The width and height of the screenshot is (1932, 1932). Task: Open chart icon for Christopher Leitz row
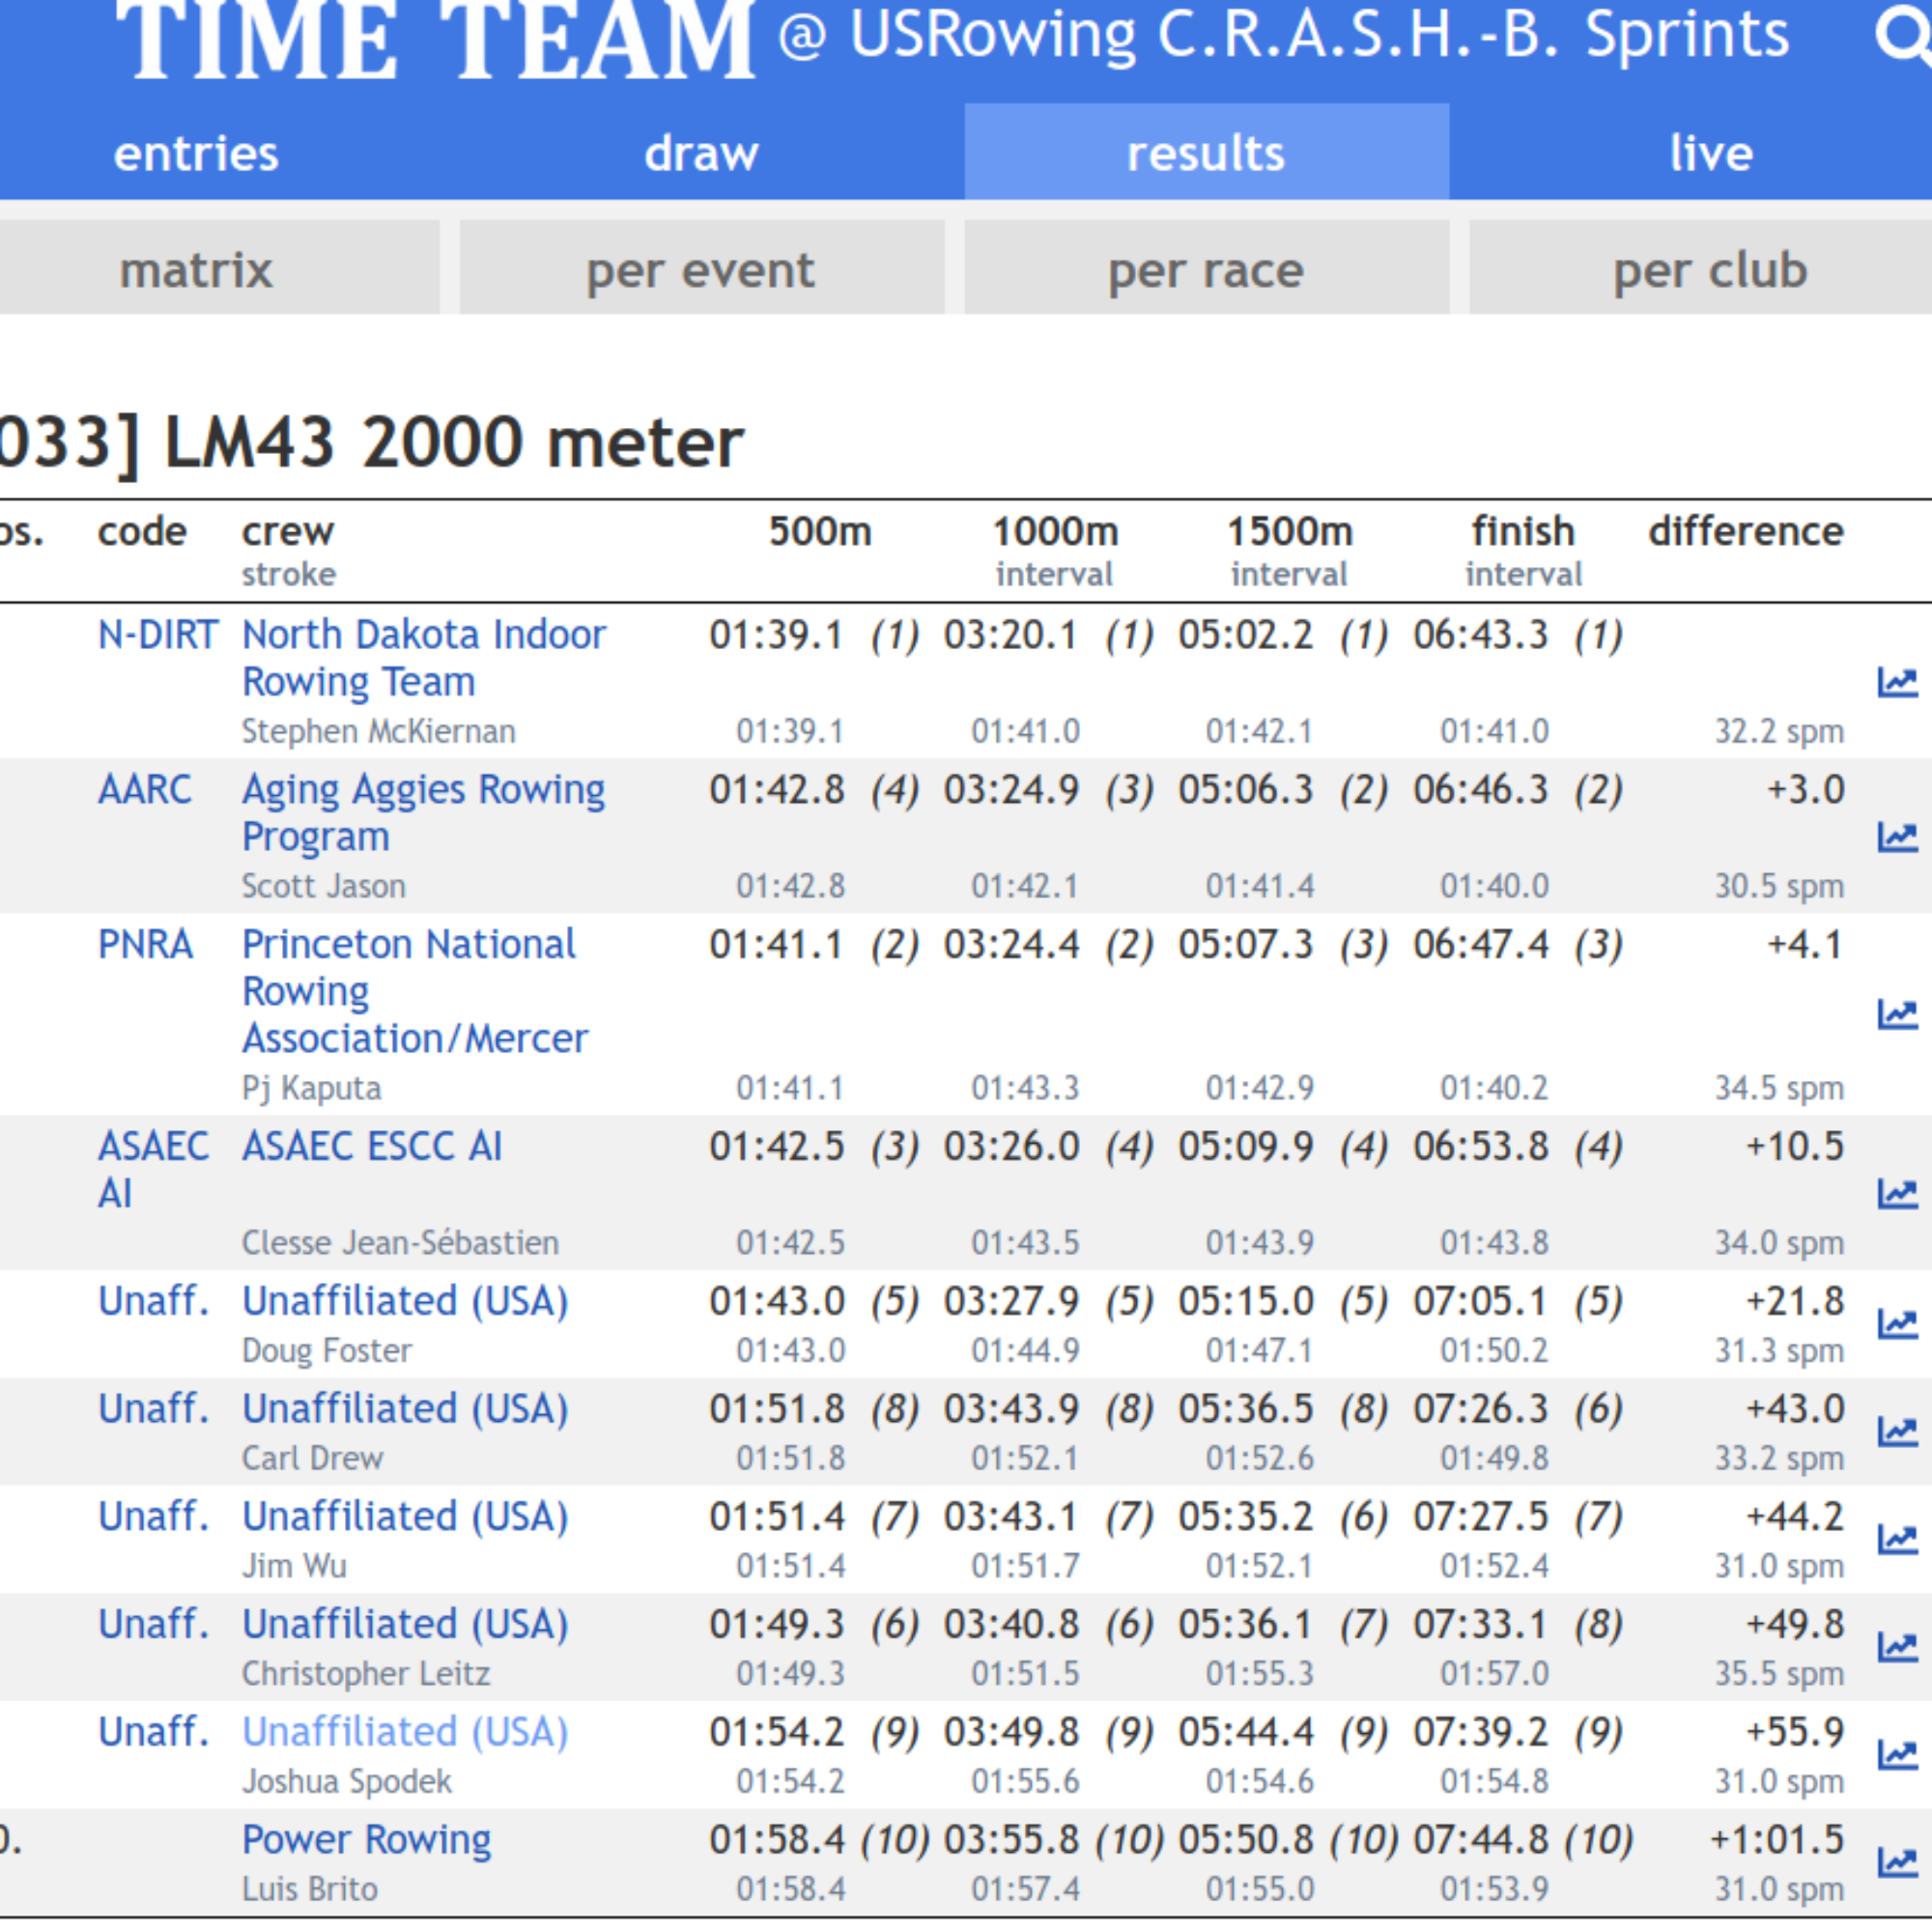tap(1897, 1647)
